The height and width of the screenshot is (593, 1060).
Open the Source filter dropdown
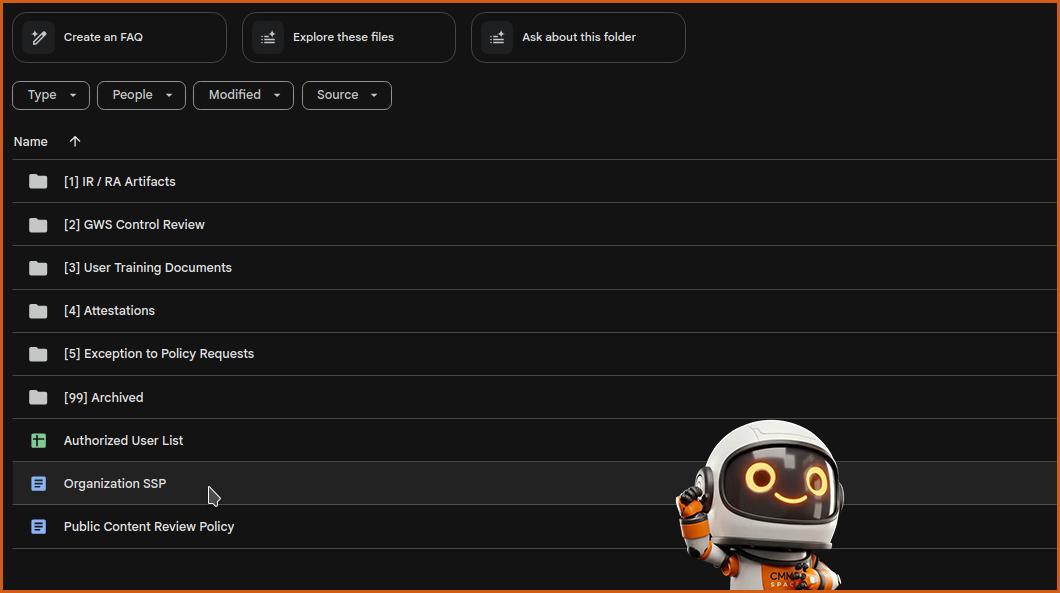(x=347, y=95)
